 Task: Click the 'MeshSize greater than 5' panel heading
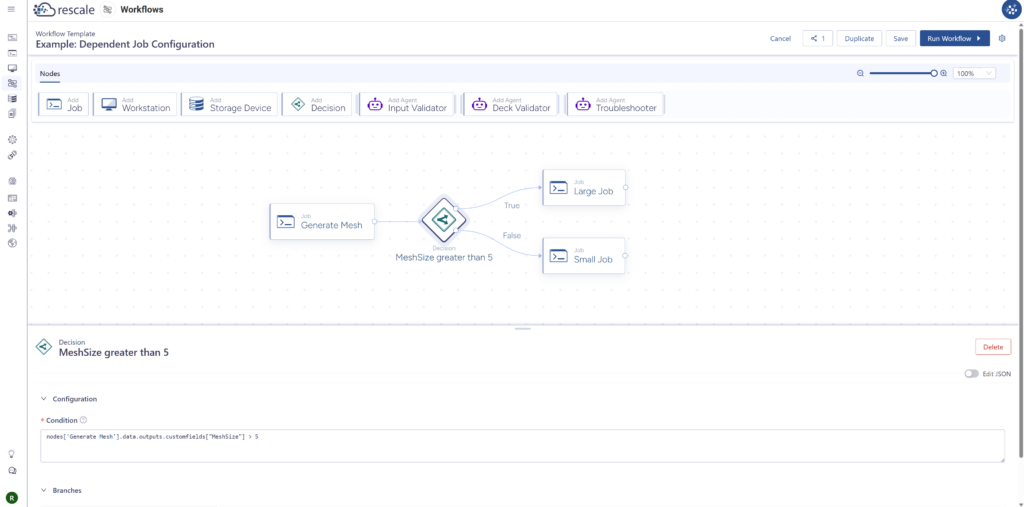point(114,353)
